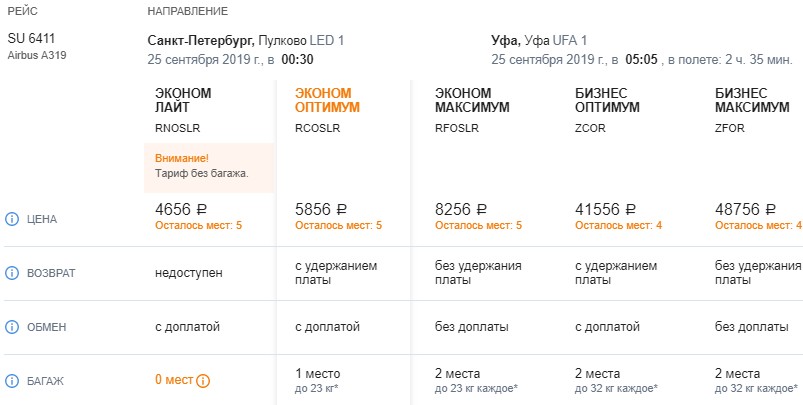Click the RNOSLR fare code
The height and width of the screenshot is (405, 803).
[x=177, y=127]
